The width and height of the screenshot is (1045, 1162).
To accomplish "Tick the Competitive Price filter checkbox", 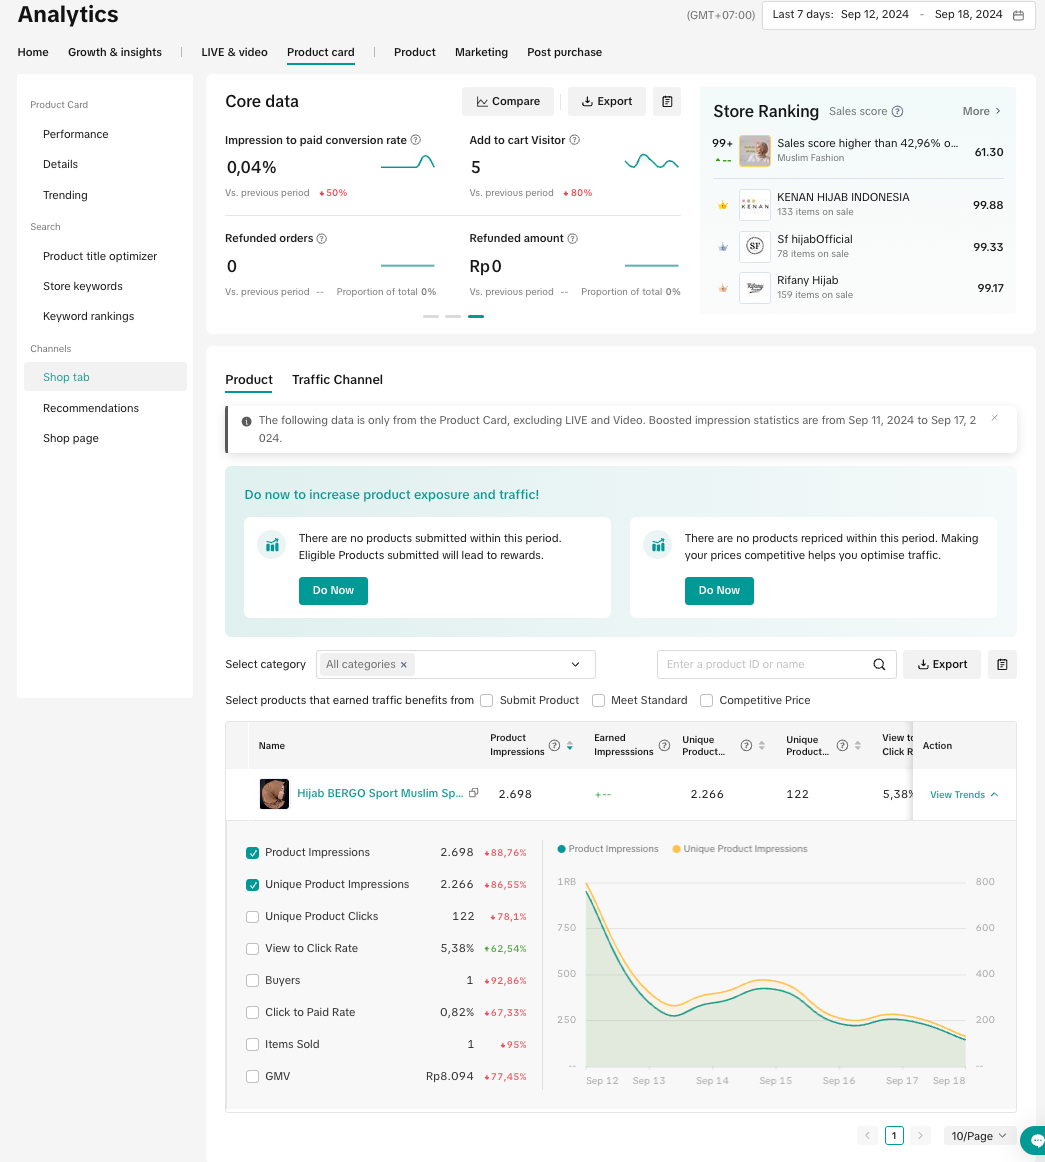I will 706,700.
